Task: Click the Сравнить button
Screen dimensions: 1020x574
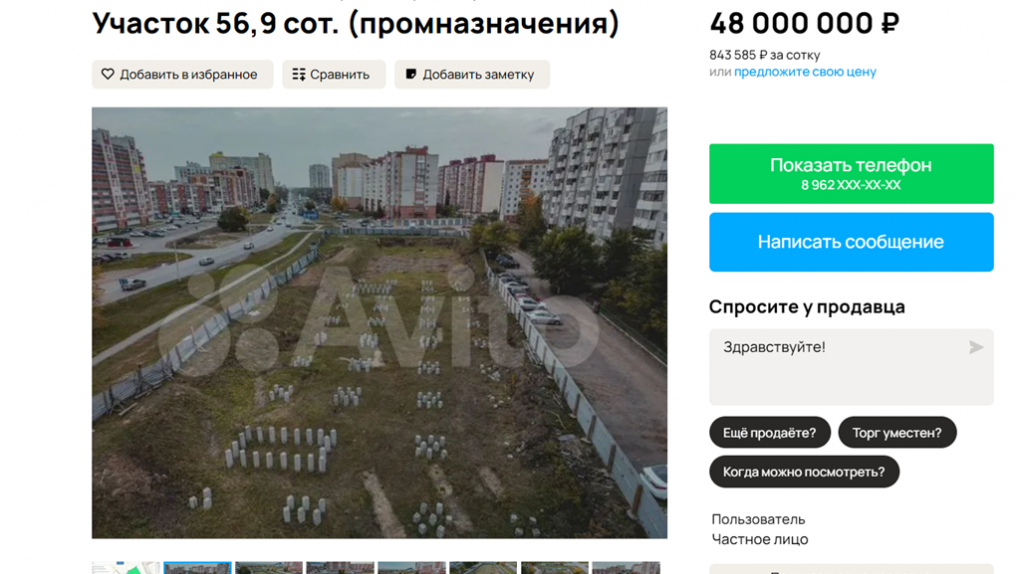Action: click(334, 74)
